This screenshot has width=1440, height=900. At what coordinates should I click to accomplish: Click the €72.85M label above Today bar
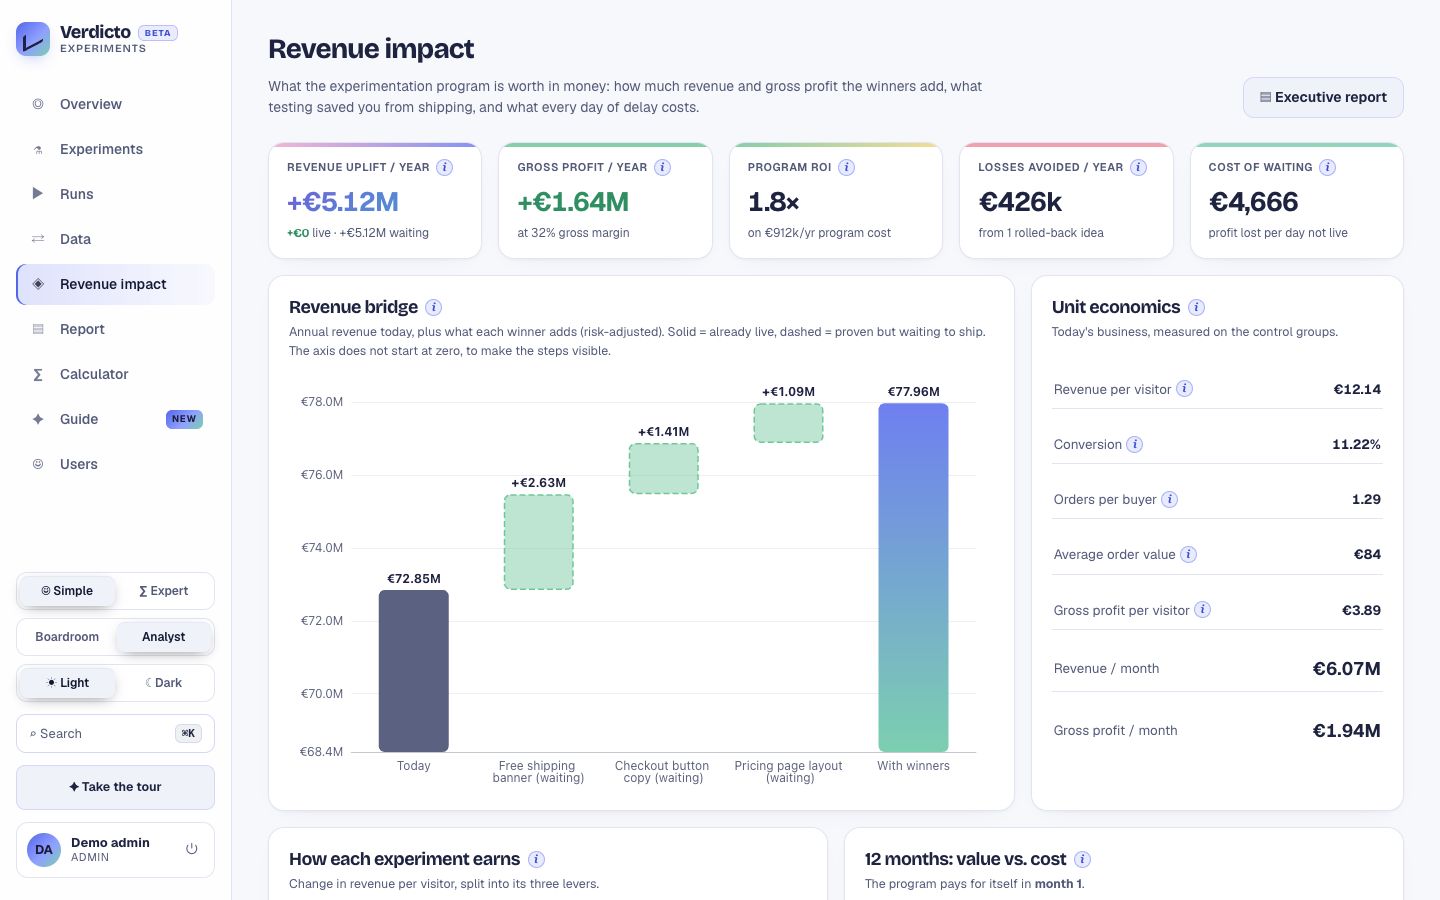pos(414,579)
